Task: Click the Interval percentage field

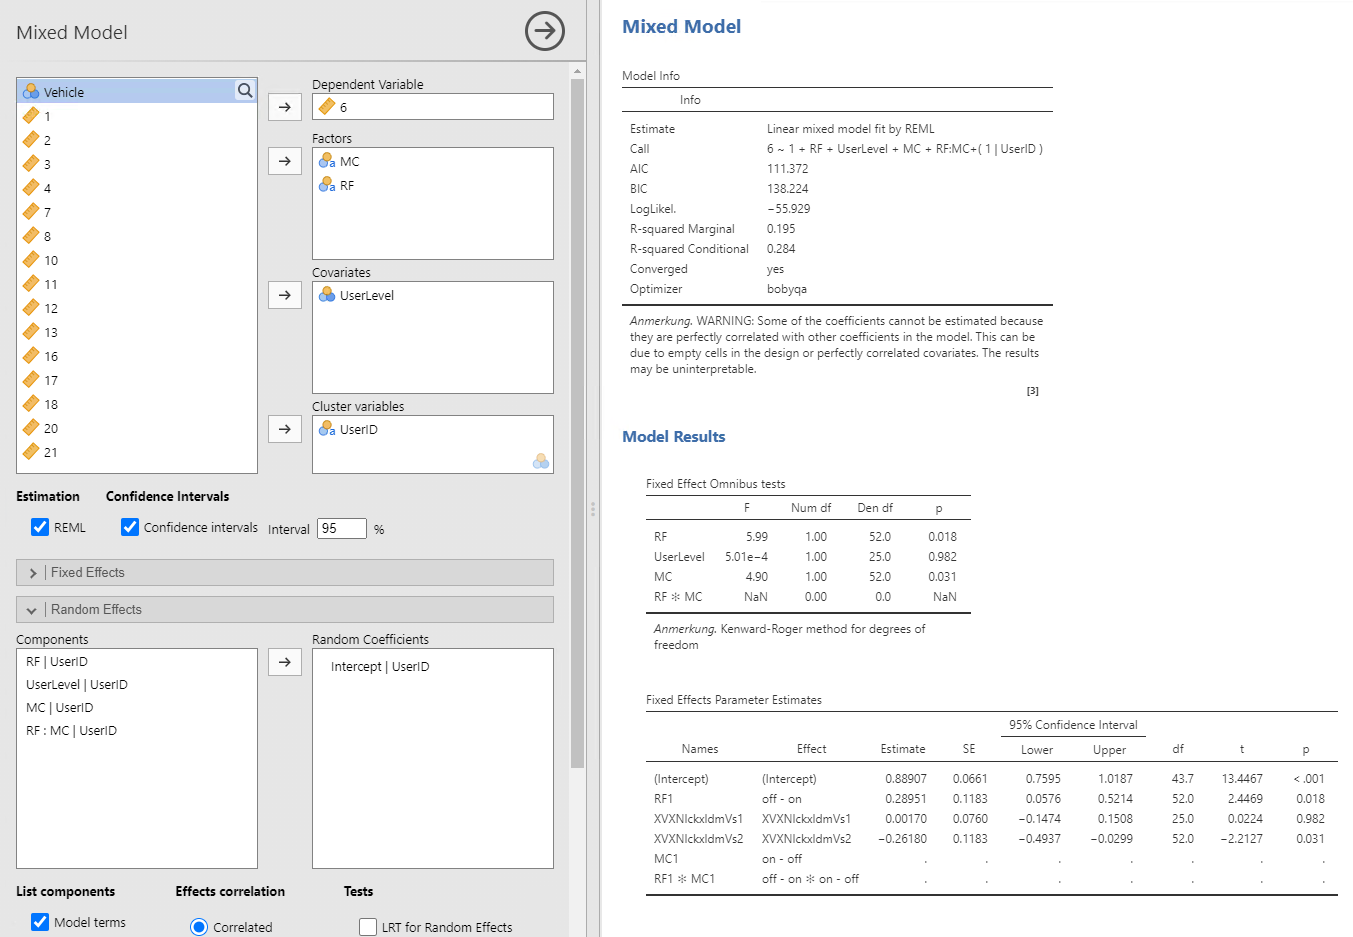Action: pos(342,528)
